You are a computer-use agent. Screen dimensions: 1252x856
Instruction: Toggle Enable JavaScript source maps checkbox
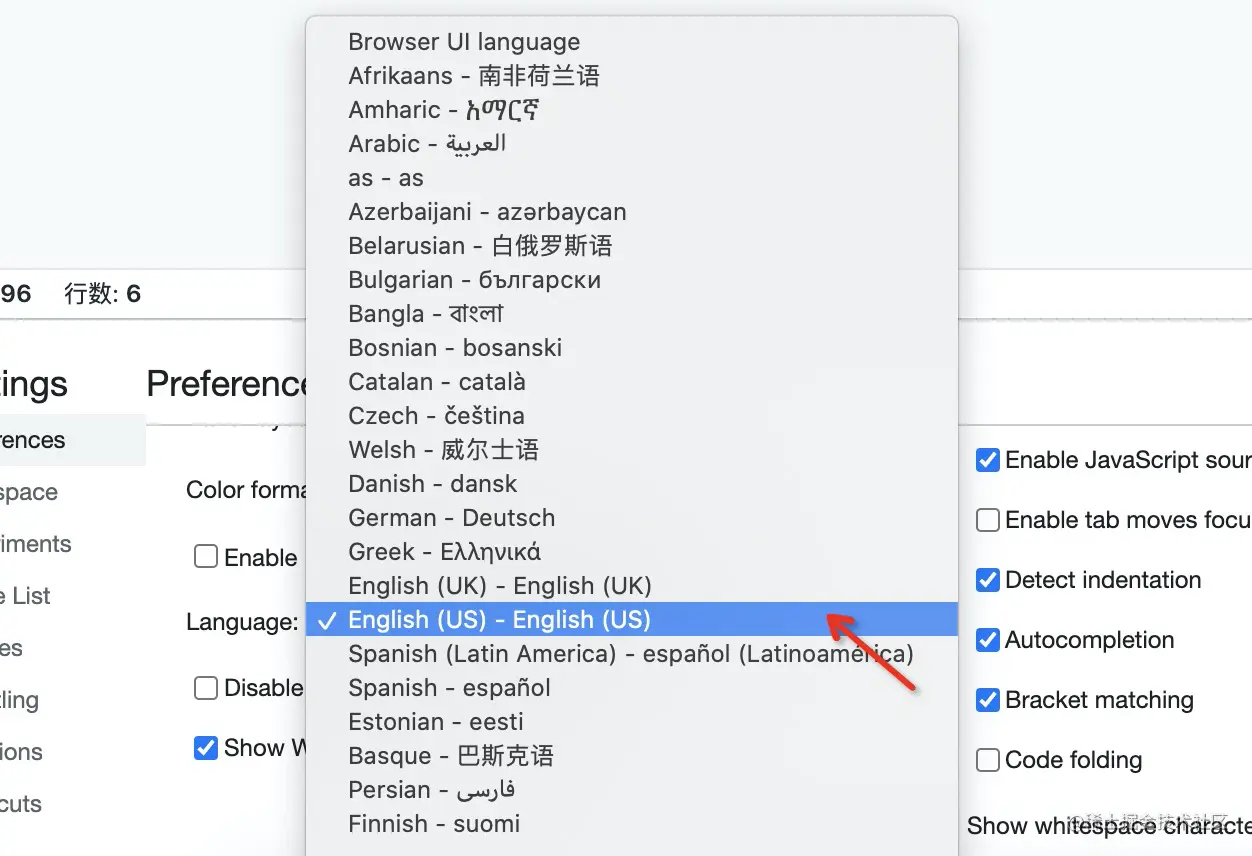click(988, 460)
